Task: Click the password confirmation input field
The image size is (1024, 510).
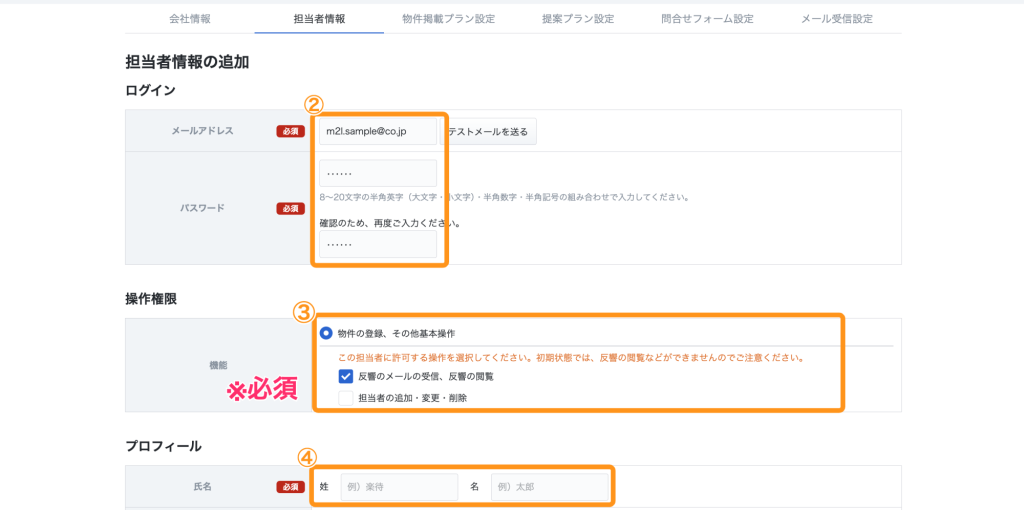Action: pos(378,244)
